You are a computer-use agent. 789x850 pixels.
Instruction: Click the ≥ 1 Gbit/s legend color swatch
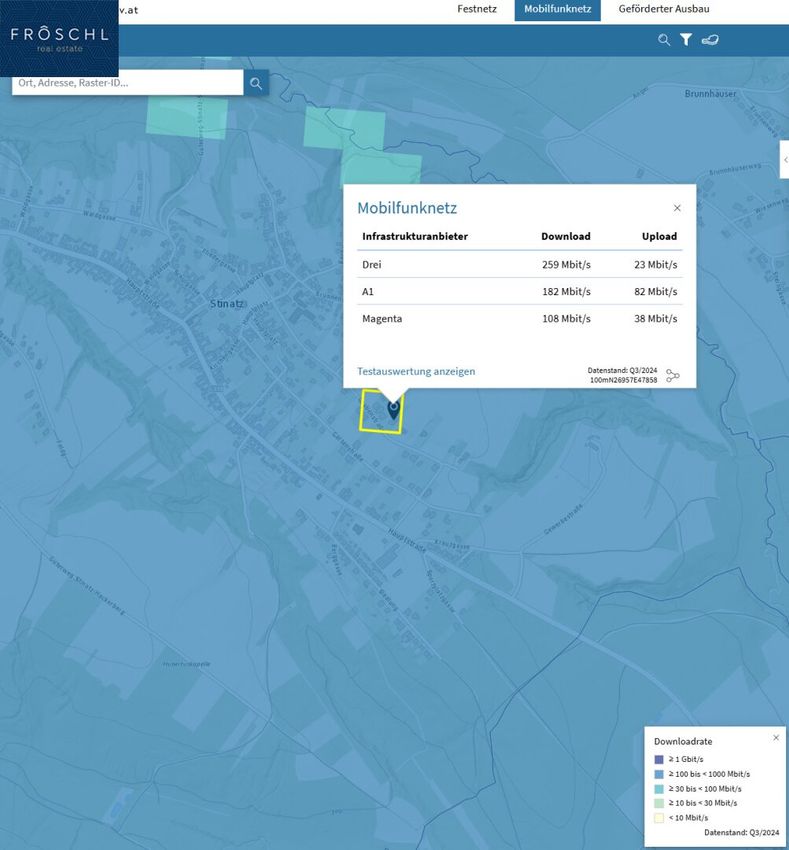(x=659, y=760)
